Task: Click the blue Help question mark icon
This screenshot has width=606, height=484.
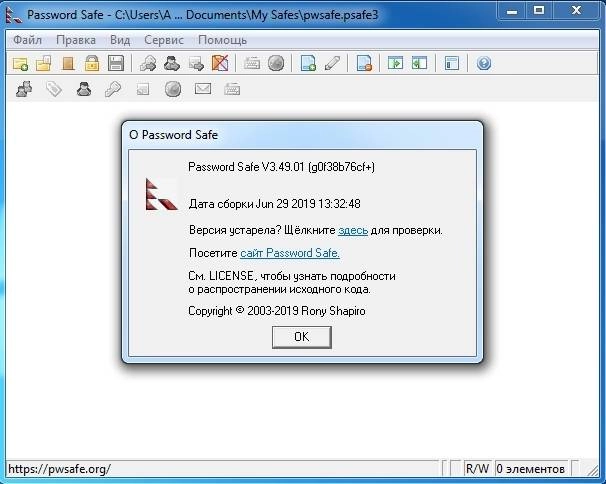Action: tap(484, 63)
